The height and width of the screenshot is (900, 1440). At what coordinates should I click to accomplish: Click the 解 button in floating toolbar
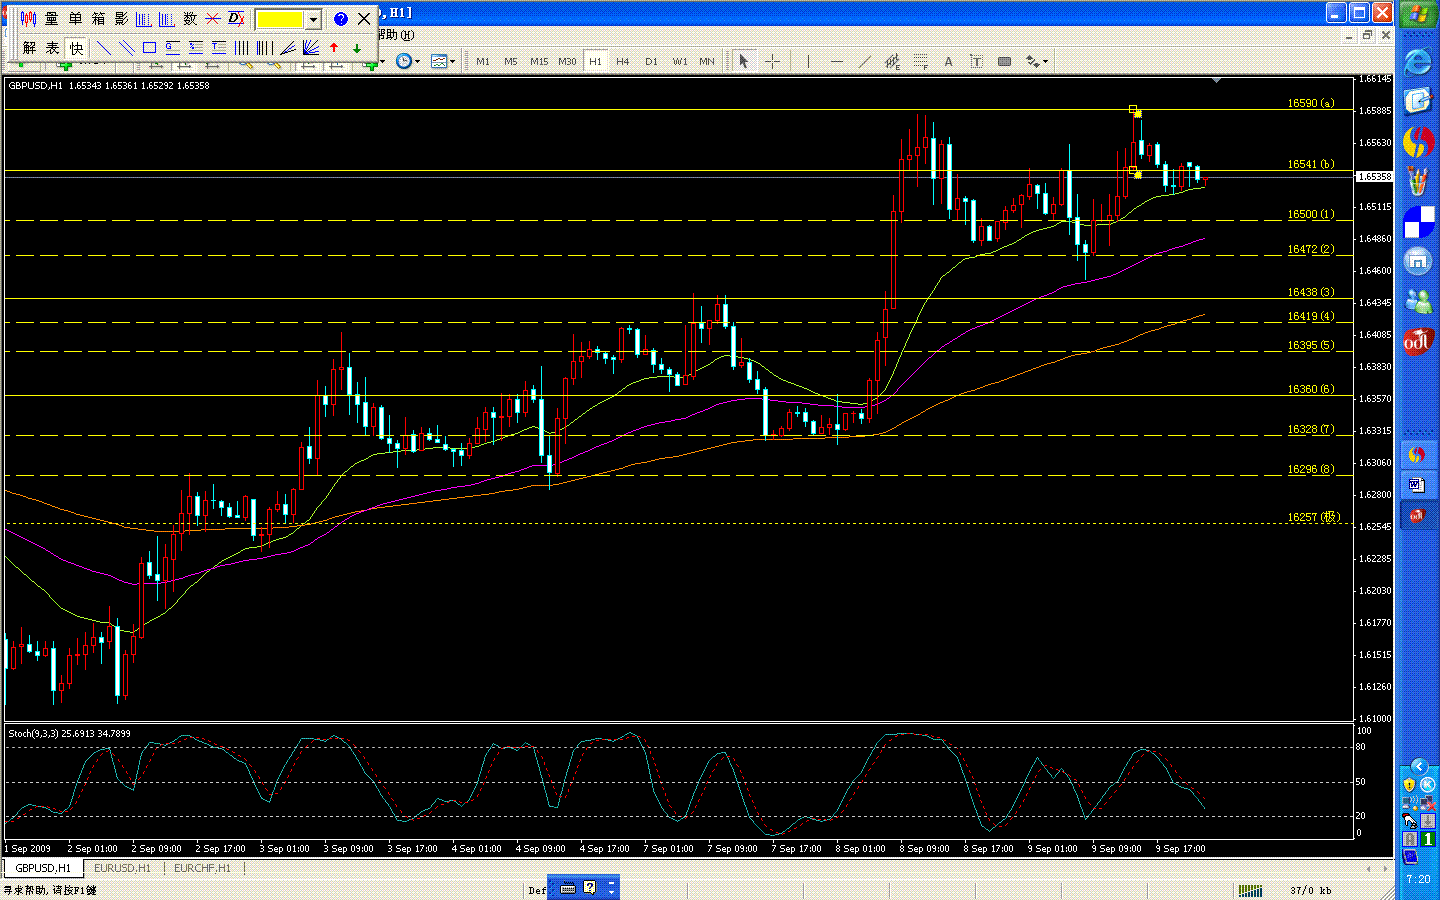click(29, 48)
